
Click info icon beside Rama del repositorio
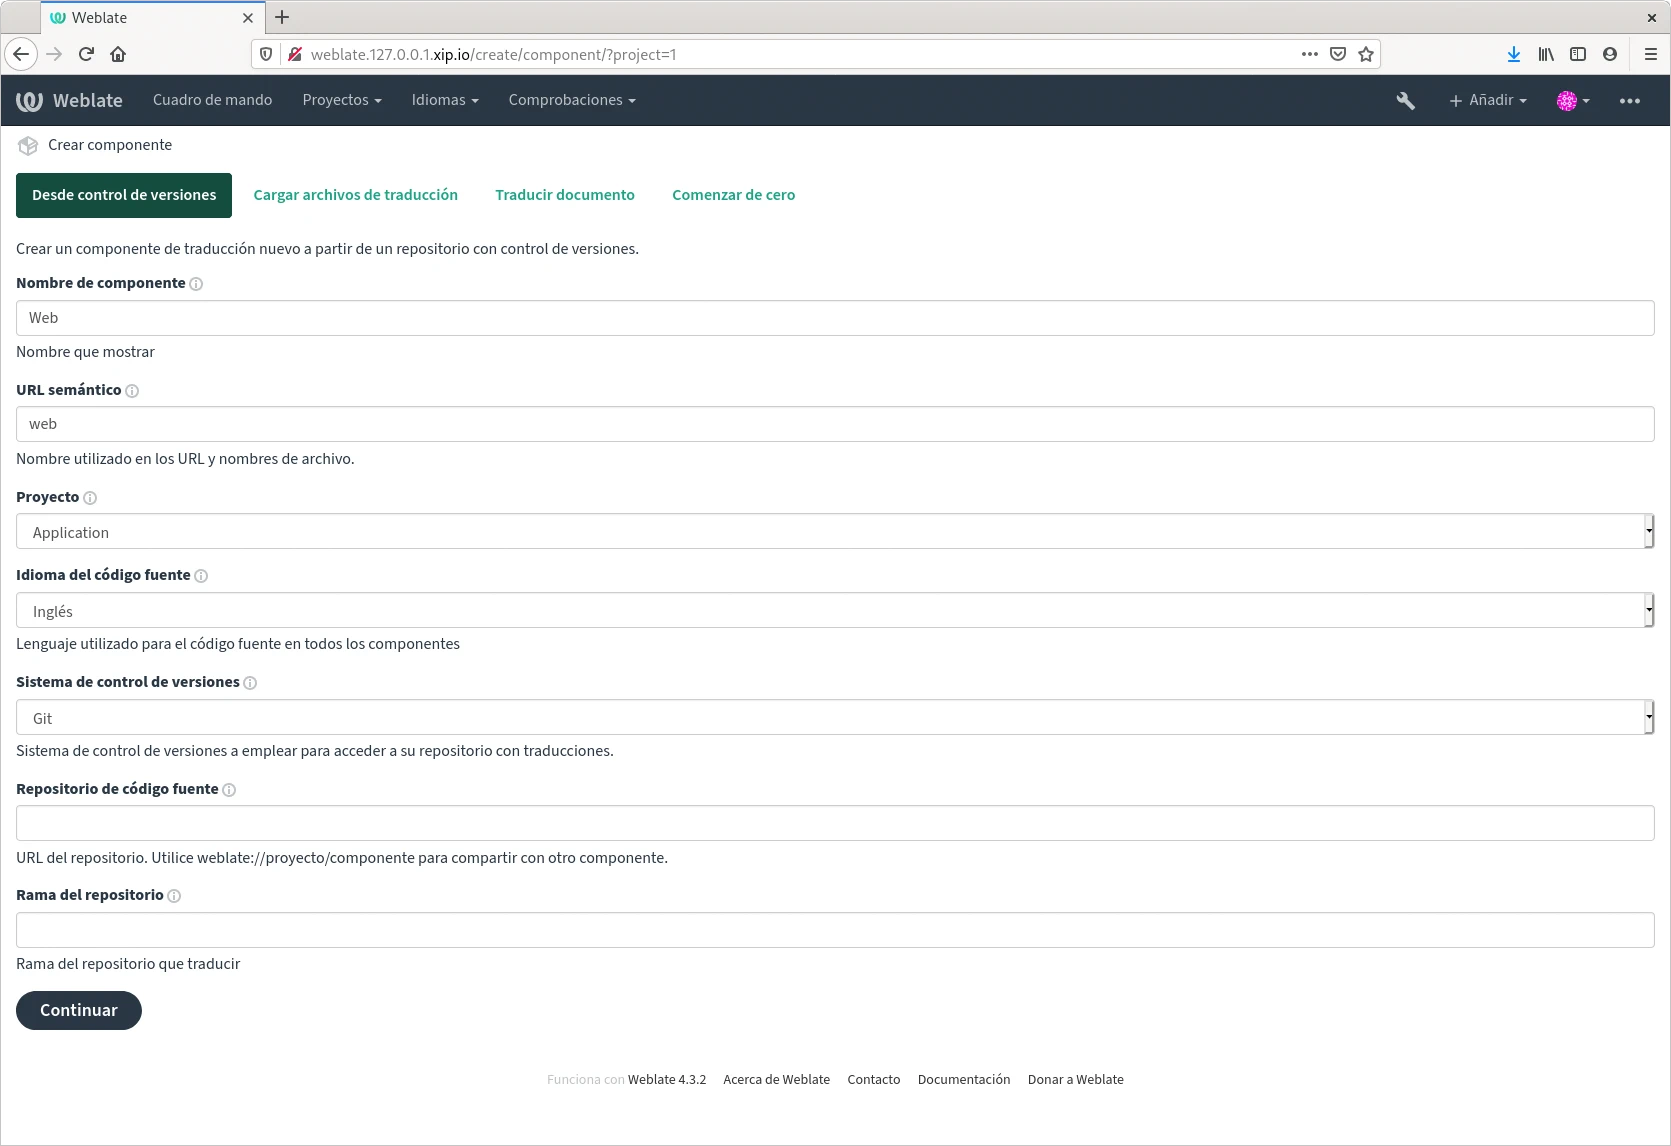[x=174, y=896]
